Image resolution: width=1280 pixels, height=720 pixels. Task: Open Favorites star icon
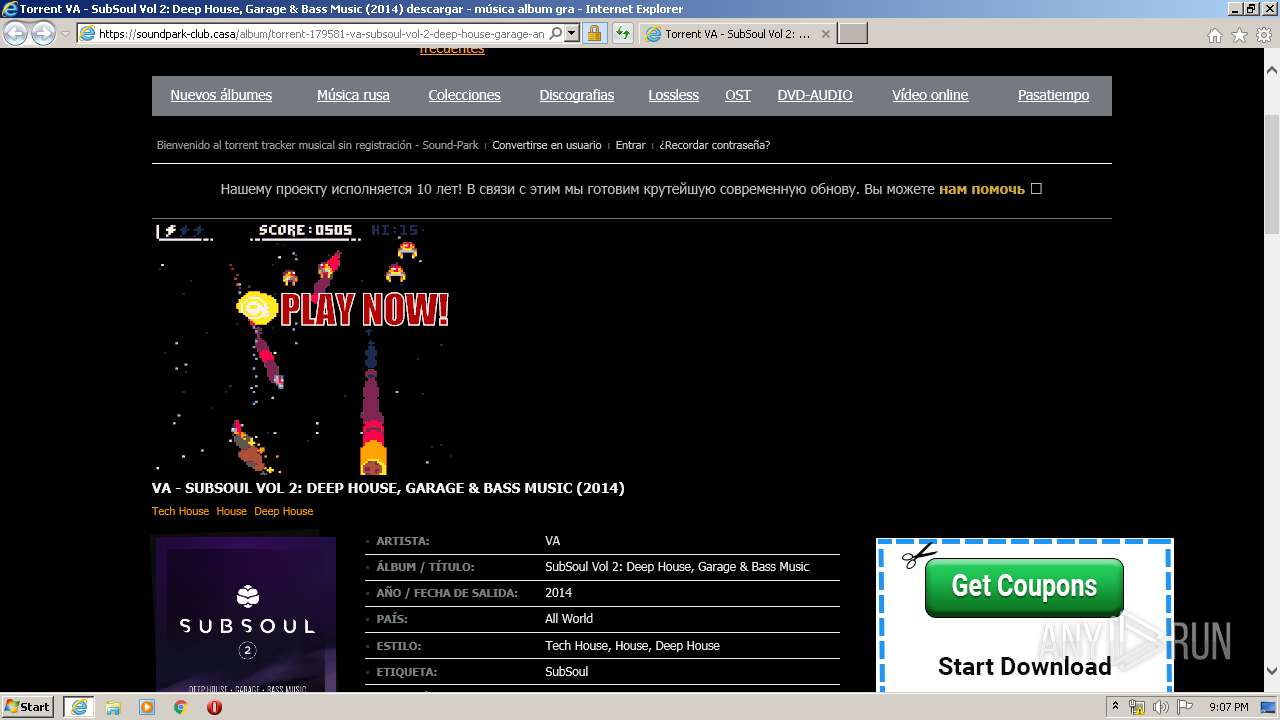(1239, 35)
